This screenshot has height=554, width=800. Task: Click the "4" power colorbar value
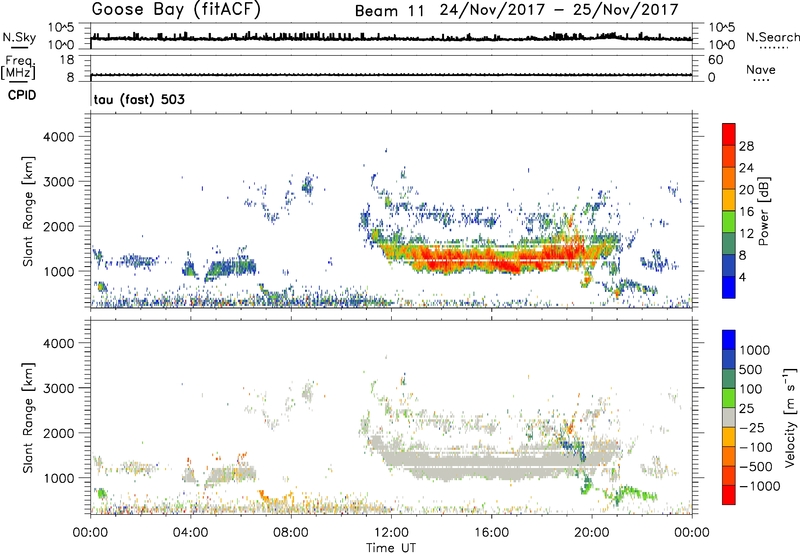[742, 277]
